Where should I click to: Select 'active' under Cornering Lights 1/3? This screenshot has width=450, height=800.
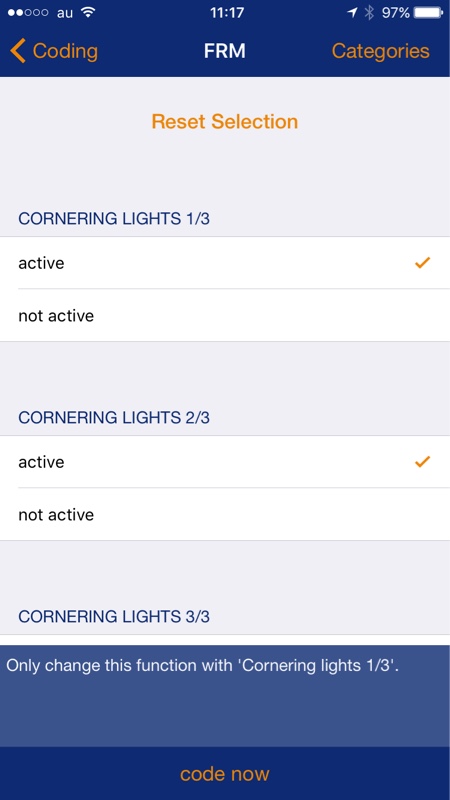225,263
